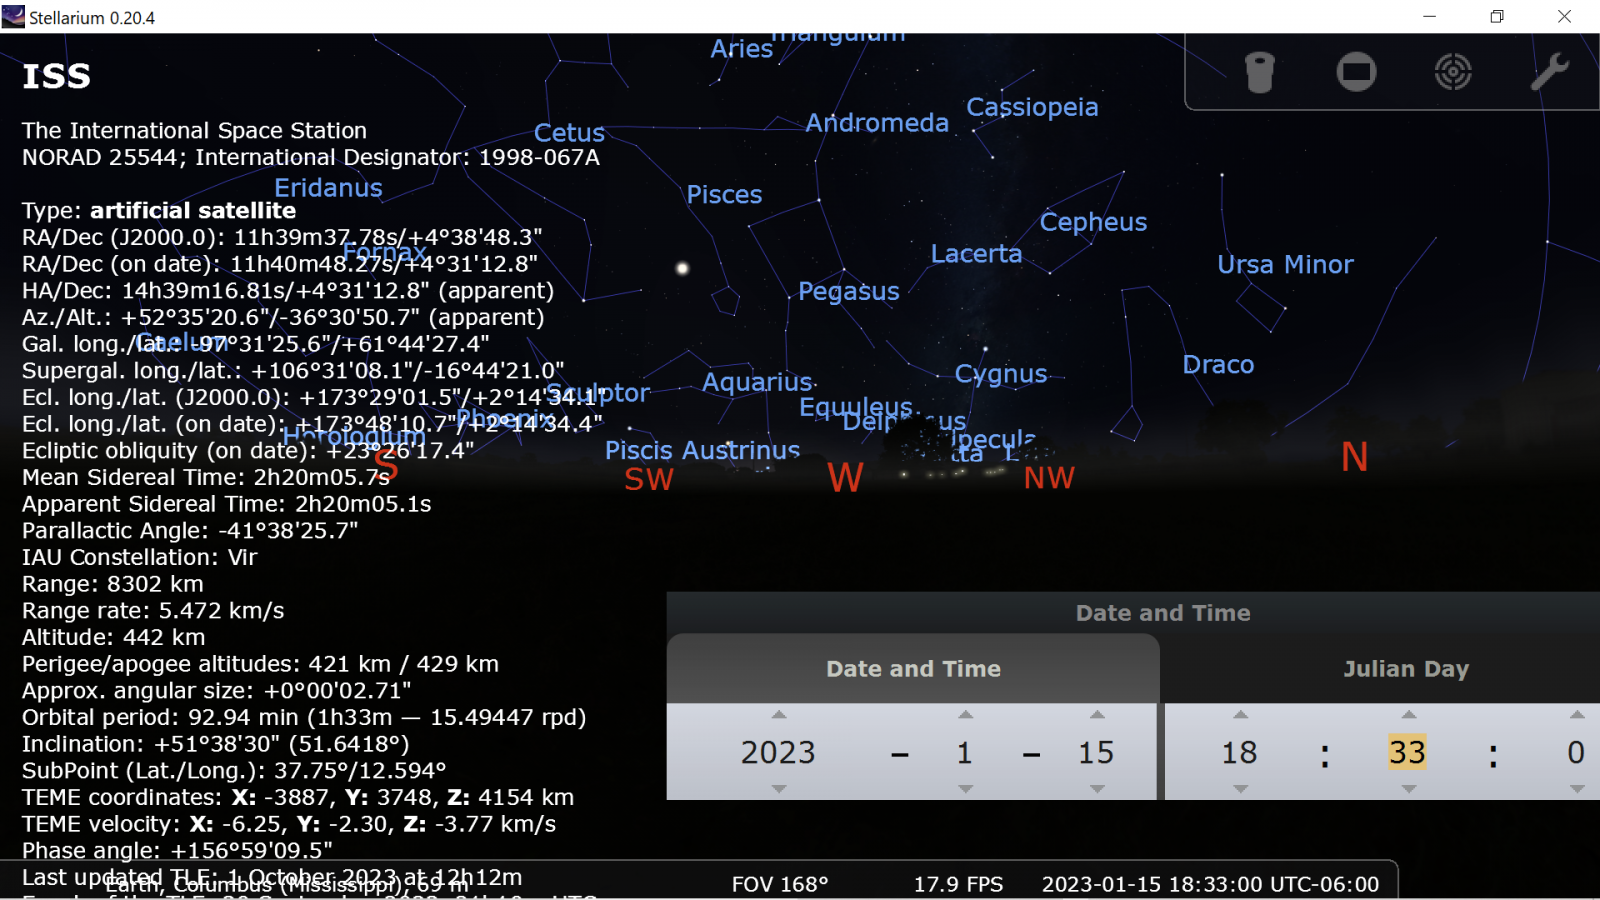The height and width of the screenshot is (900, 1600).
Task: Click the year field showing 2023
Action: (x=778, y=752)
